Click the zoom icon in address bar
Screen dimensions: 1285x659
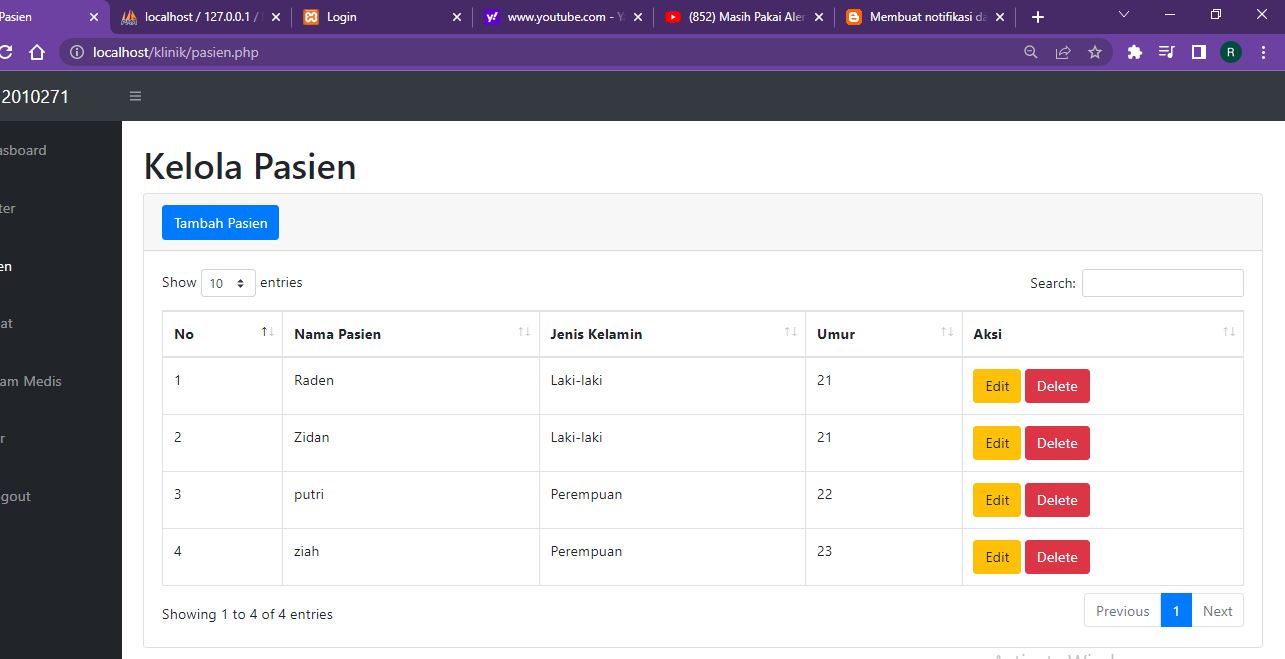[x=1030, y=52]
